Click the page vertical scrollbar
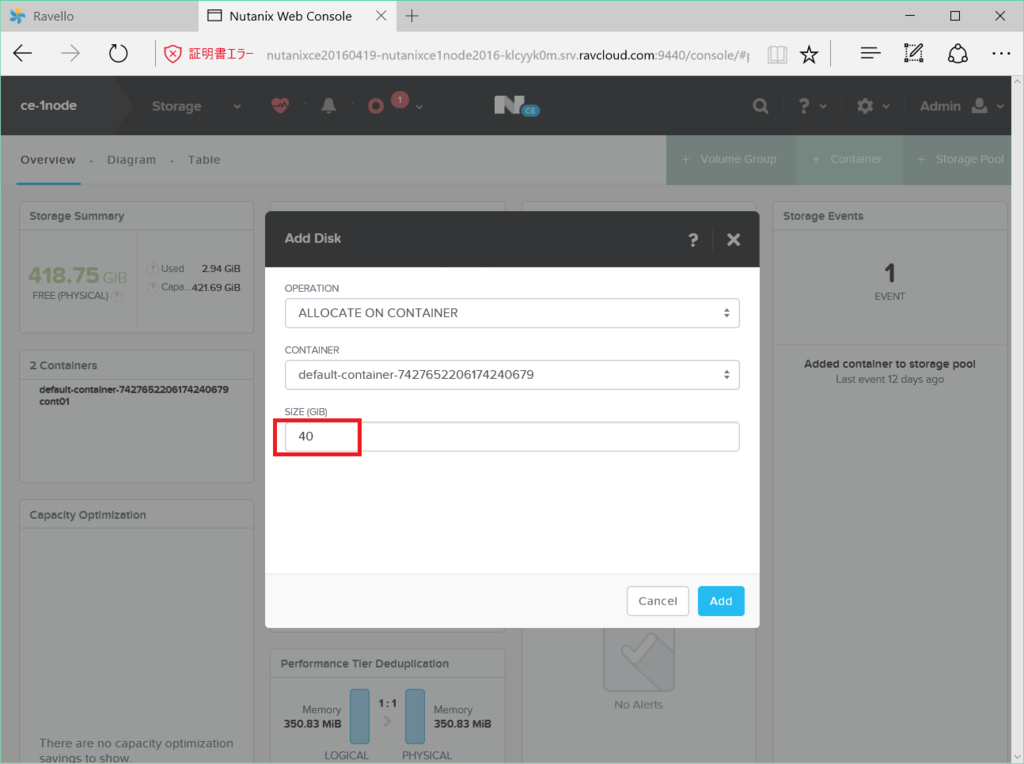Viewport: 1024px width, 764px height. tap(1017, 418)
